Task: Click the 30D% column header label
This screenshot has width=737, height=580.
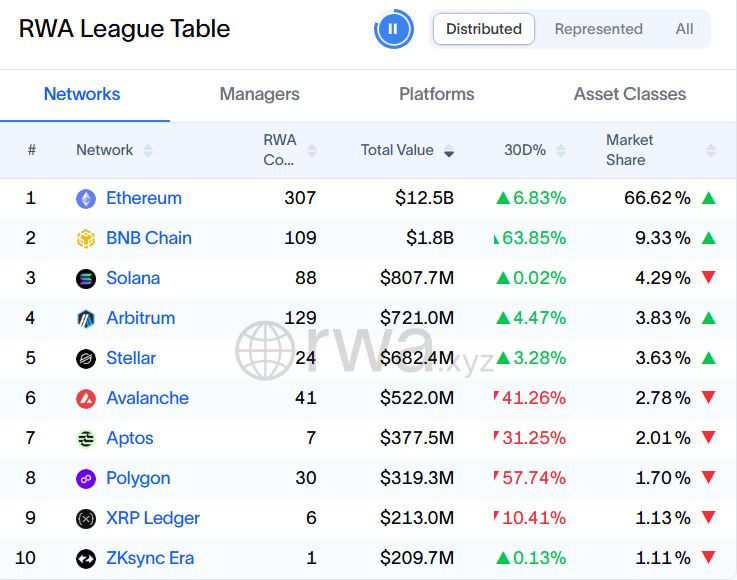Action: (525, 150)
